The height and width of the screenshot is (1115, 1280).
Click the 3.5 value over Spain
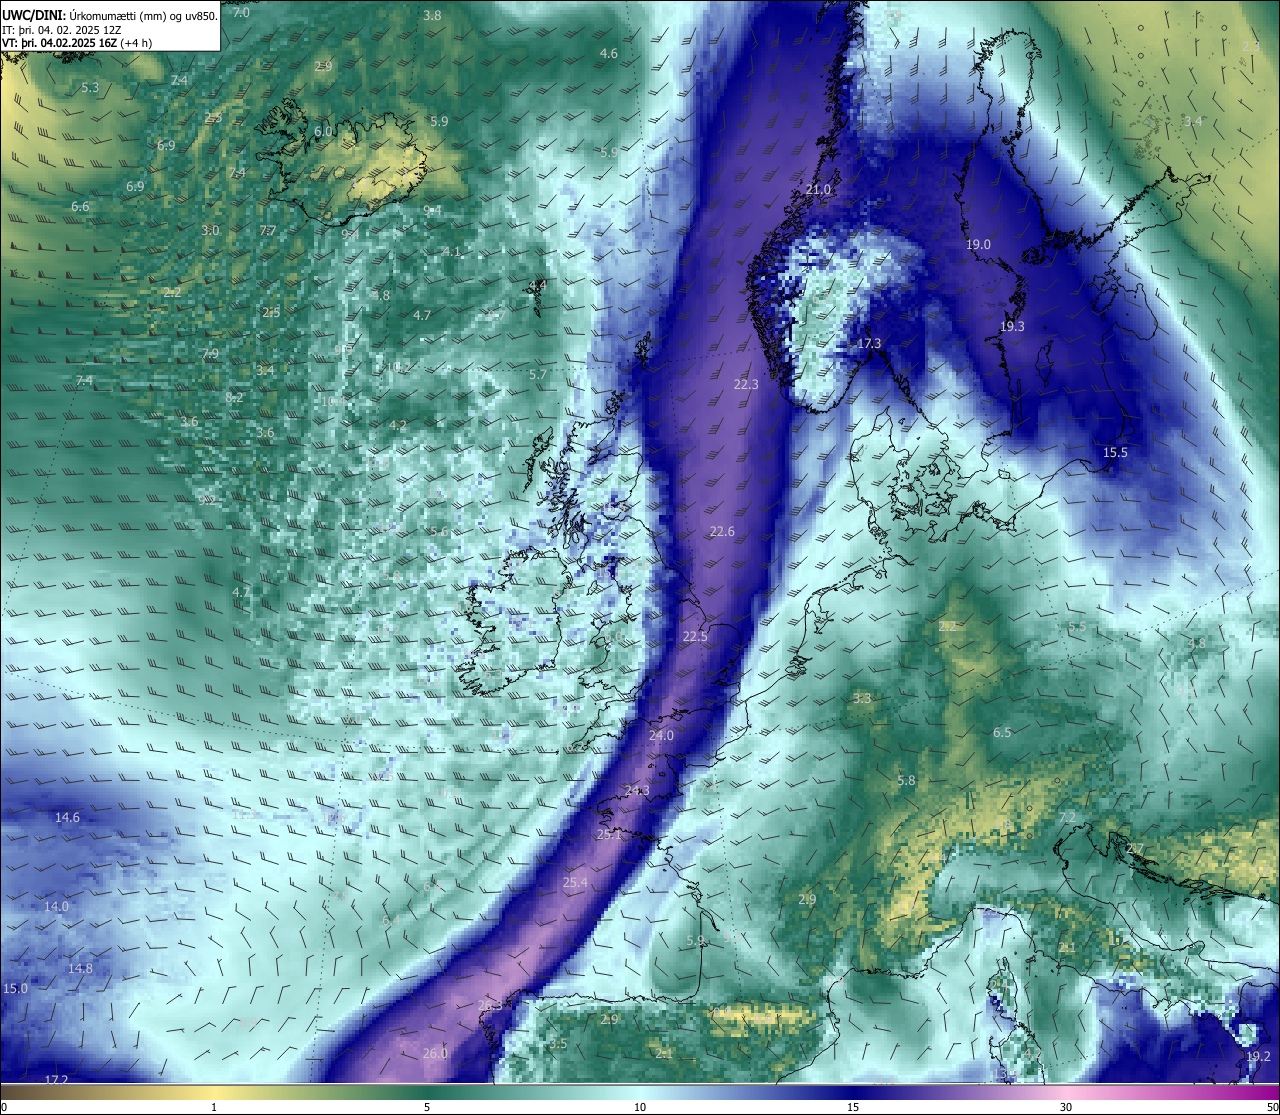558,1043
